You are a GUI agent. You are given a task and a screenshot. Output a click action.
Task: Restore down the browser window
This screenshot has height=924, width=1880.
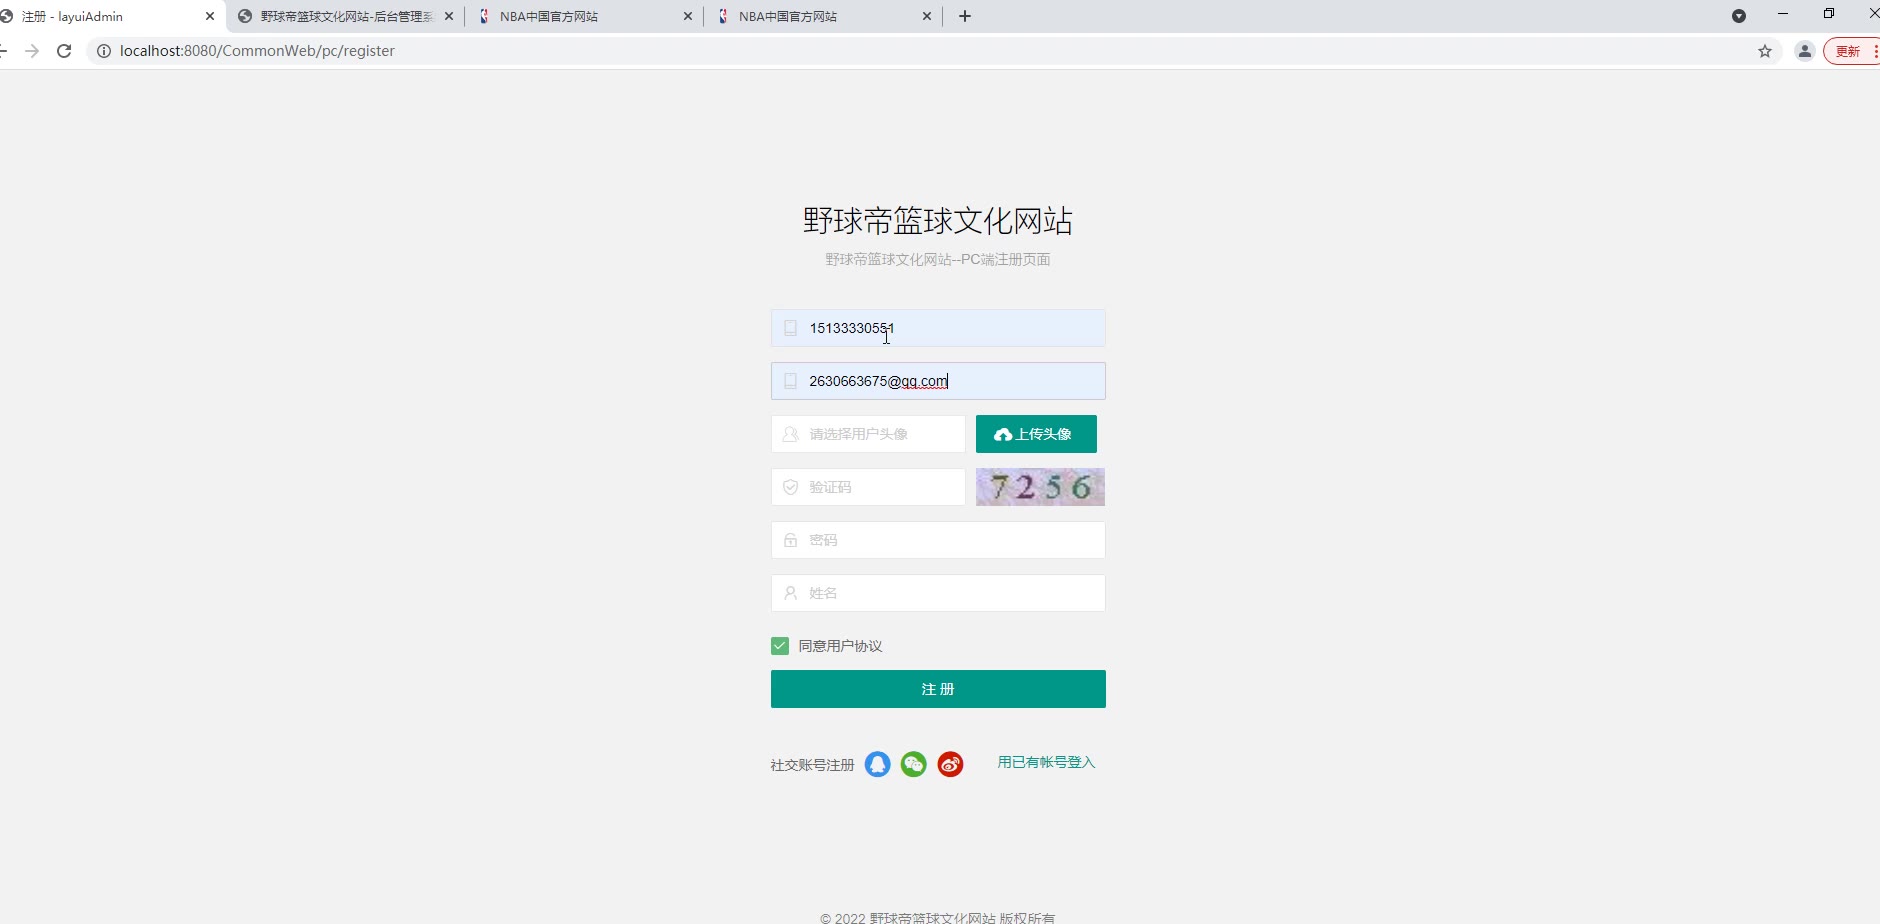click(x=1829, y=14)
